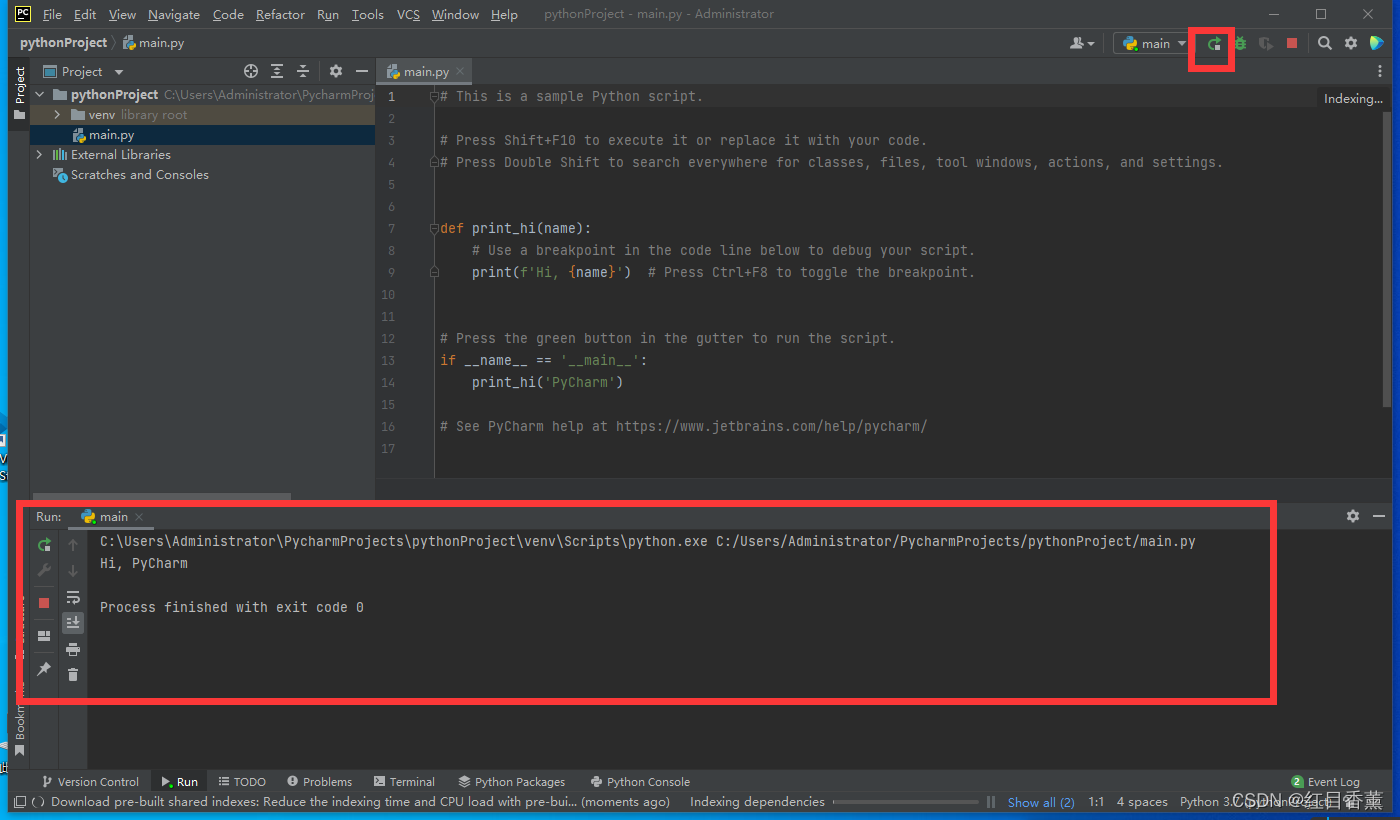Click the 1:1 cursor position indicator
Viewport: 1400px width, 820px height.
click(1096, 802)
